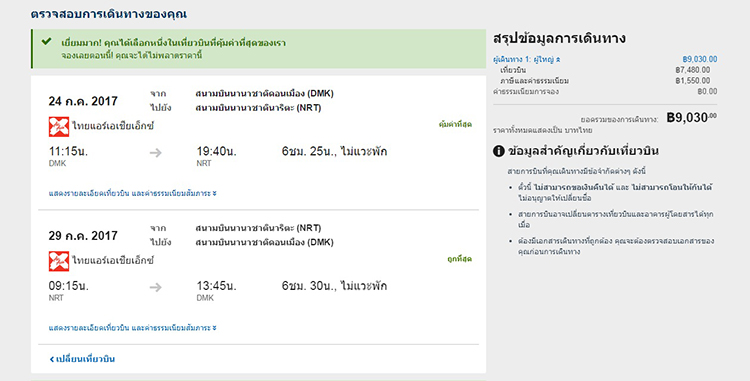Expand flight details for the DMK to NRT flight
This screenshot has height=381, width=750.
132,194
